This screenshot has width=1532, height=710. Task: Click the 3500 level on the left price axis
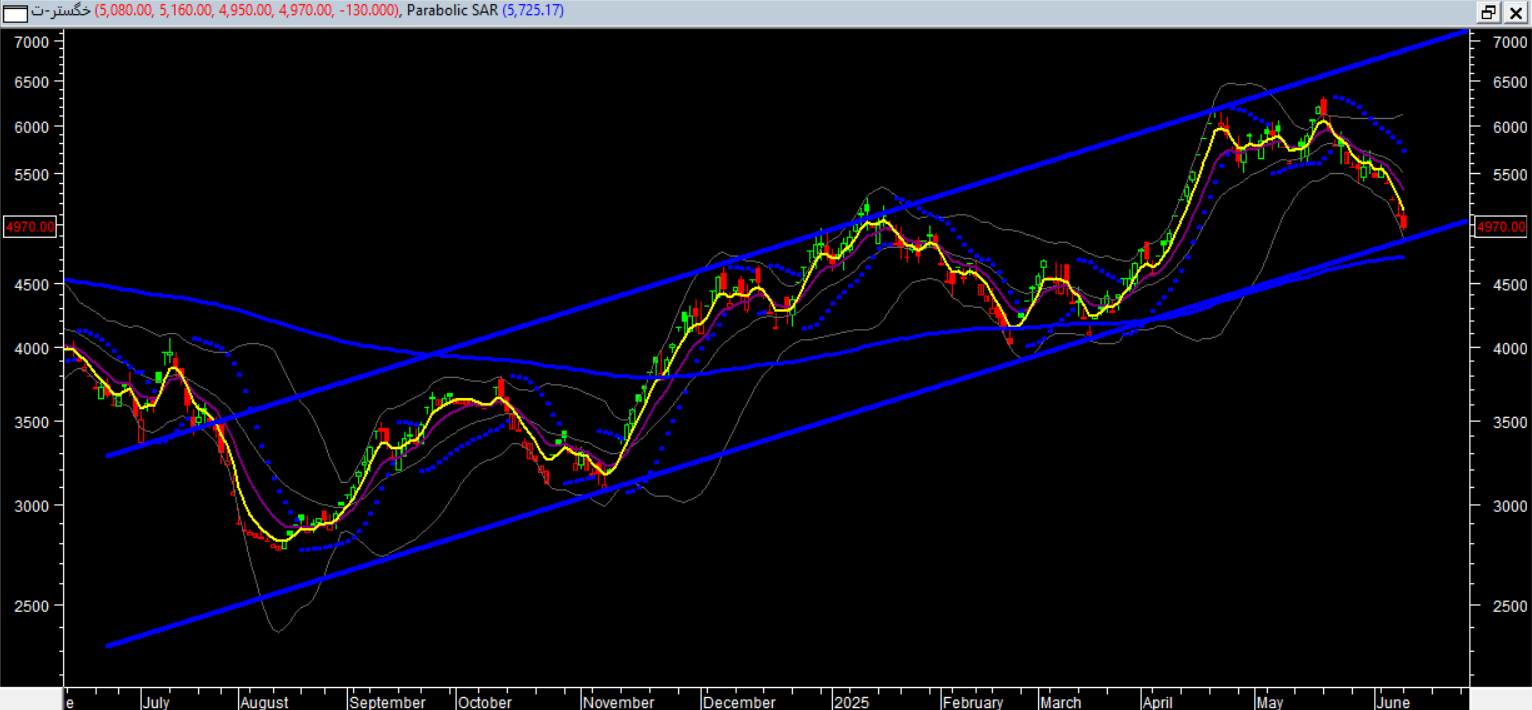pos(32,422)
